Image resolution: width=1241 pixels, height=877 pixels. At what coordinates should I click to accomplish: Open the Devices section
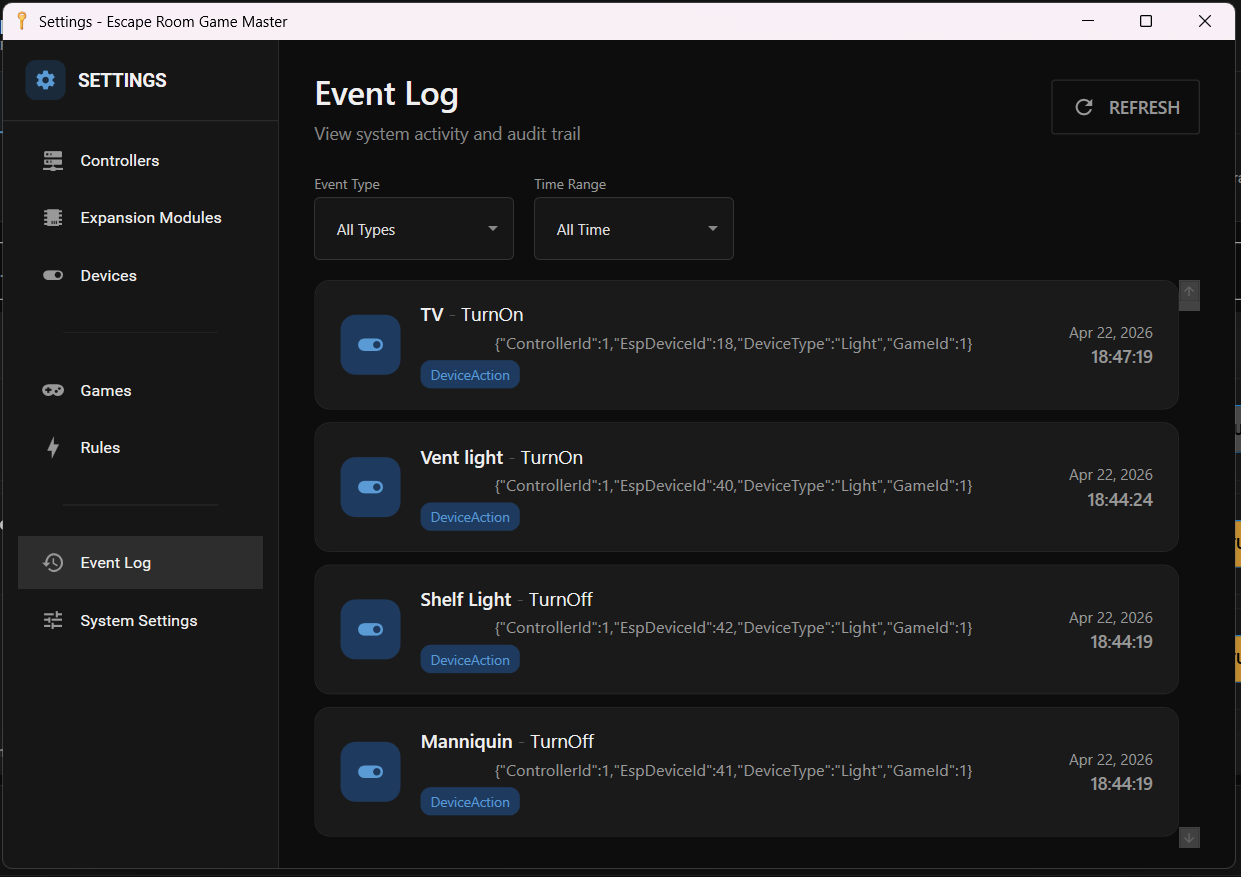pyautogui.click(x=140, y=276)
